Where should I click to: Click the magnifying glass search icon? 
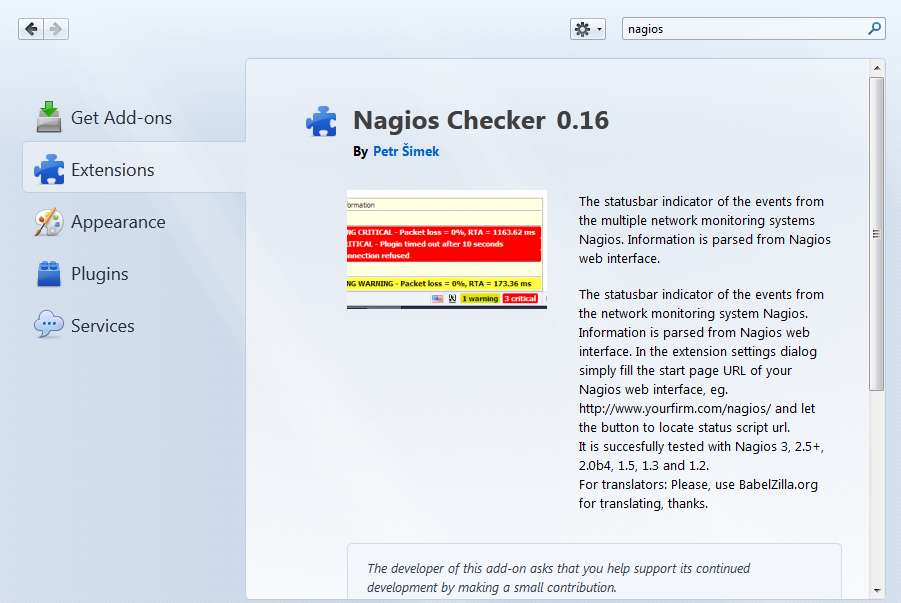[x=874, y=29]
